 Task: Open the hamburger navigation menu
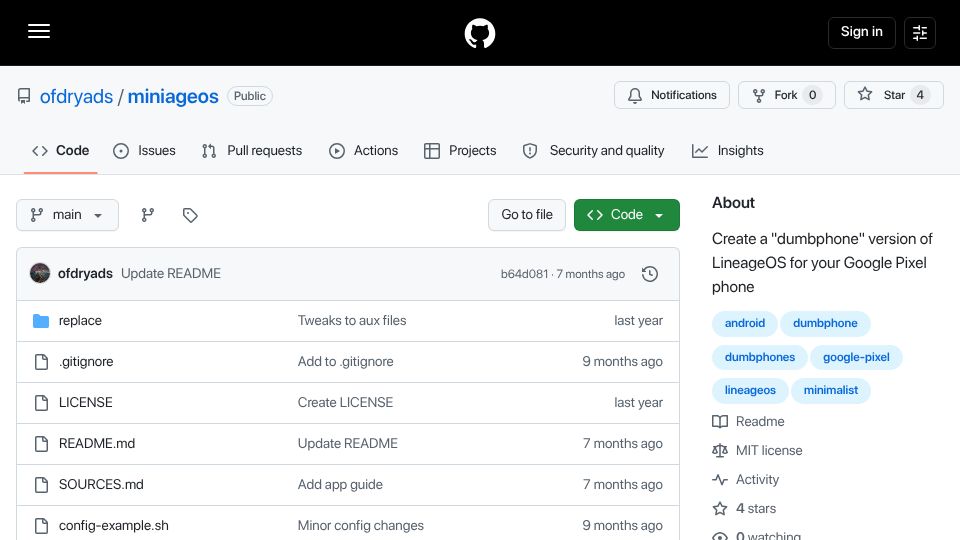click(x=39, y=31)
